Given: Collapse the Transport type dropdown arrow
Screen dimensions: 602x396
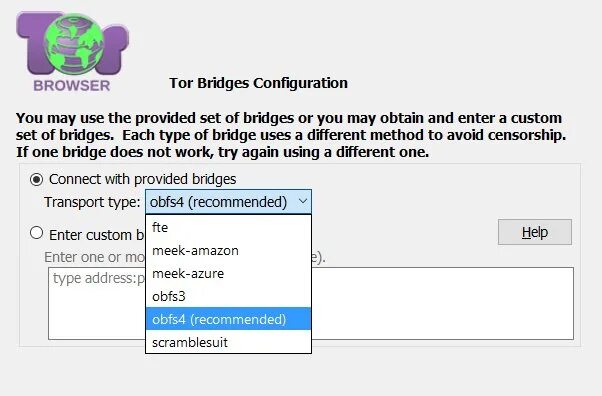Looking at the screenshot, I should pyautogui.click(x=303, y=201).
